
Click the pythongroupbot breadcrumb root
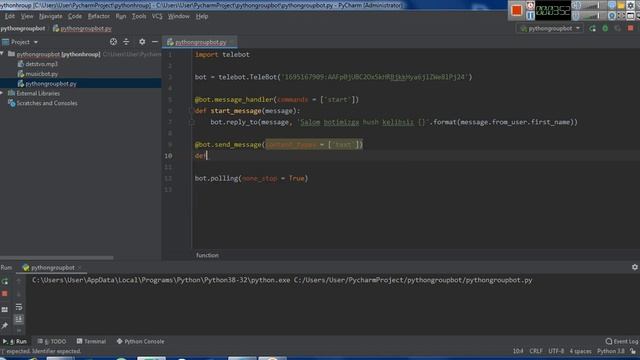coord(23,29)
